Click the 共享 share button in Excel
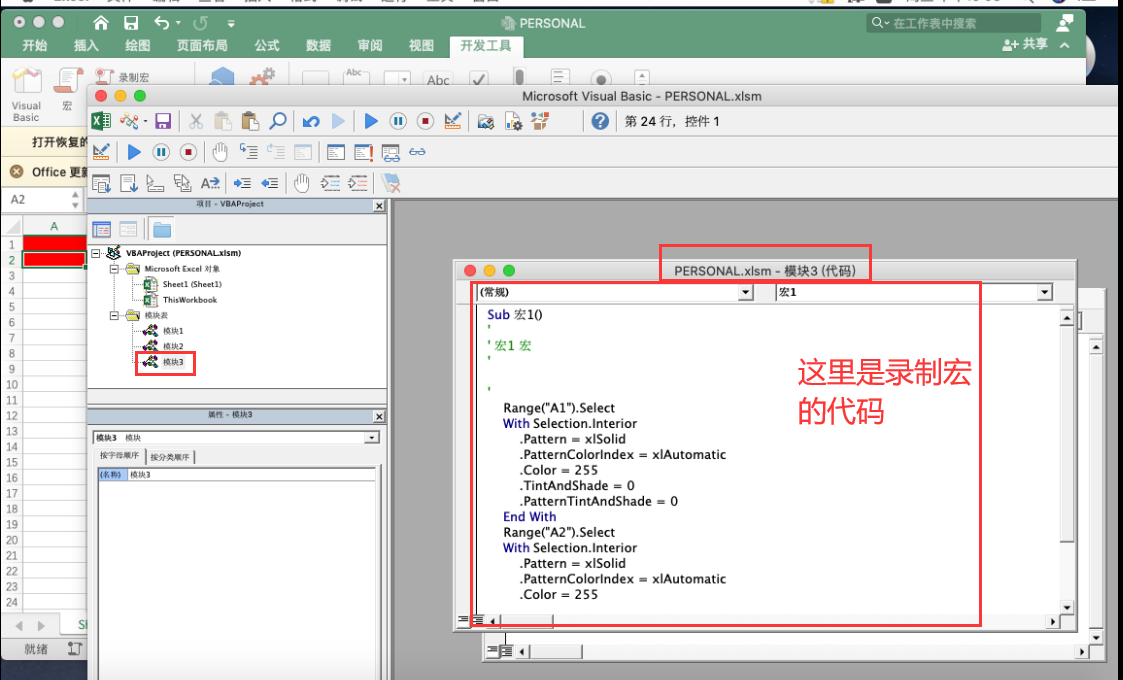Screen dimensions: 1123x680 pos(1025,44)
